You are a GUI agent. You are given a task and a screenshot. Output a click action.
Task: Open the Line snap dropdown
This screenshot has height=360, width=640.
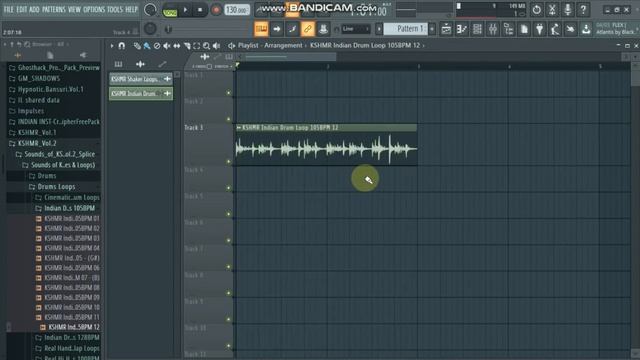point(356,29)
